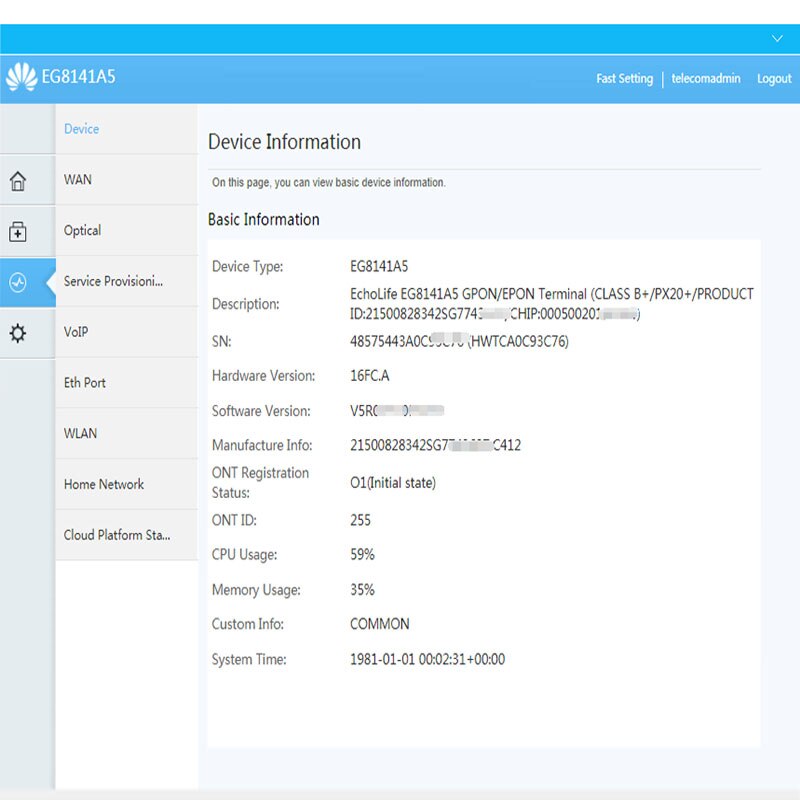800x800 pixels.
Task: Click the Fast Setting link
Action: (x=624, y=79)
